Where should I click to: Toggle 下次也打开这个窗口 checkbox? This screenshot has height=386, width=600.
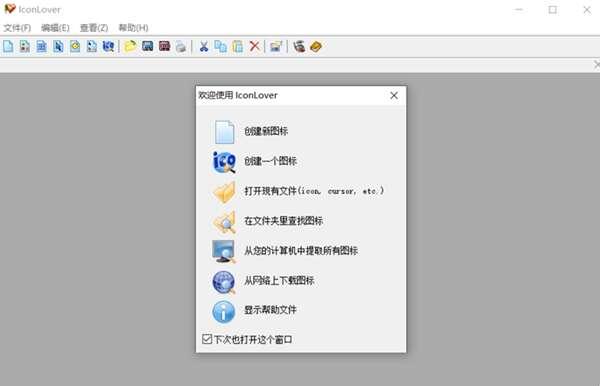pos(207,339)
